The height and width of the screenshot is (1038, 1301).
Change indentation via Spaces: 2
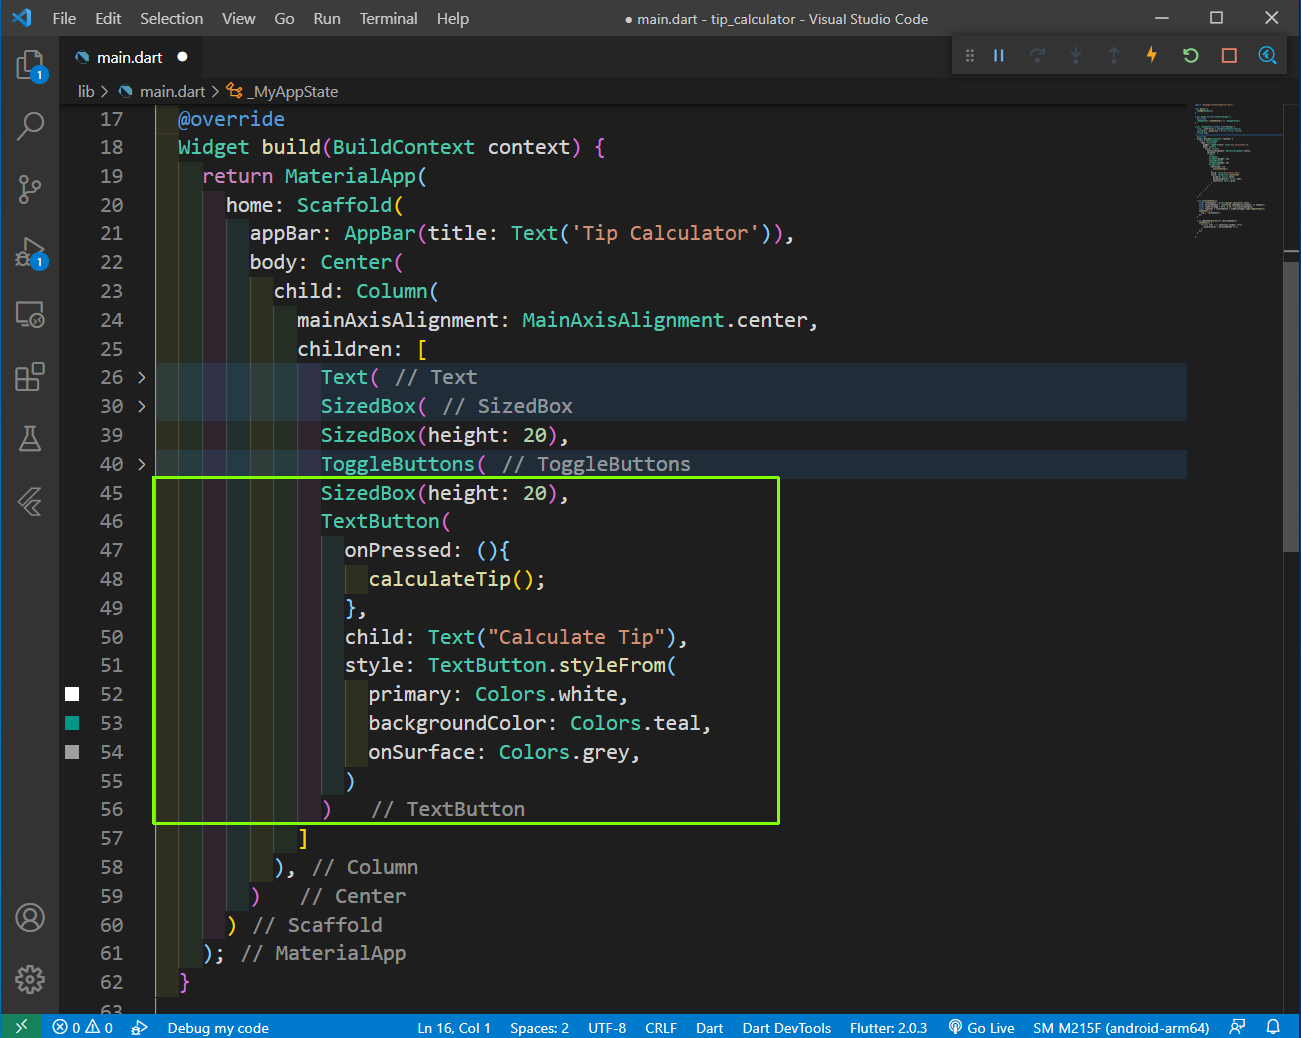point(539,1027)
